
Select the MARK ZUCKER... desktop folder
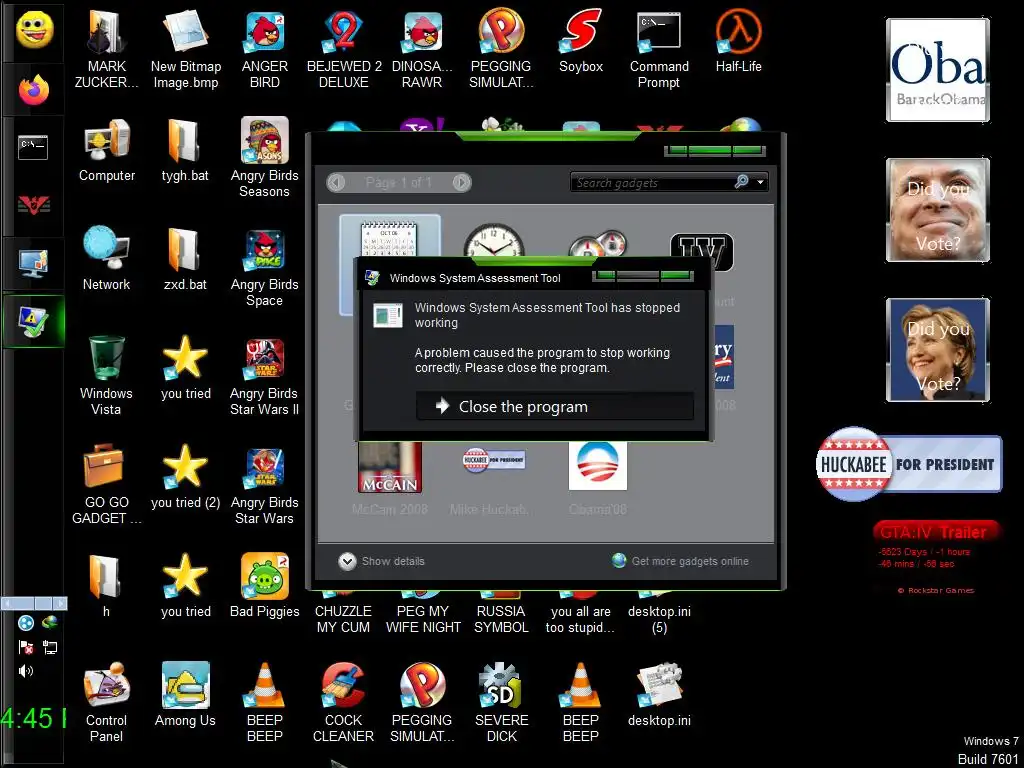pyautogui.click(x=106, y=50)
